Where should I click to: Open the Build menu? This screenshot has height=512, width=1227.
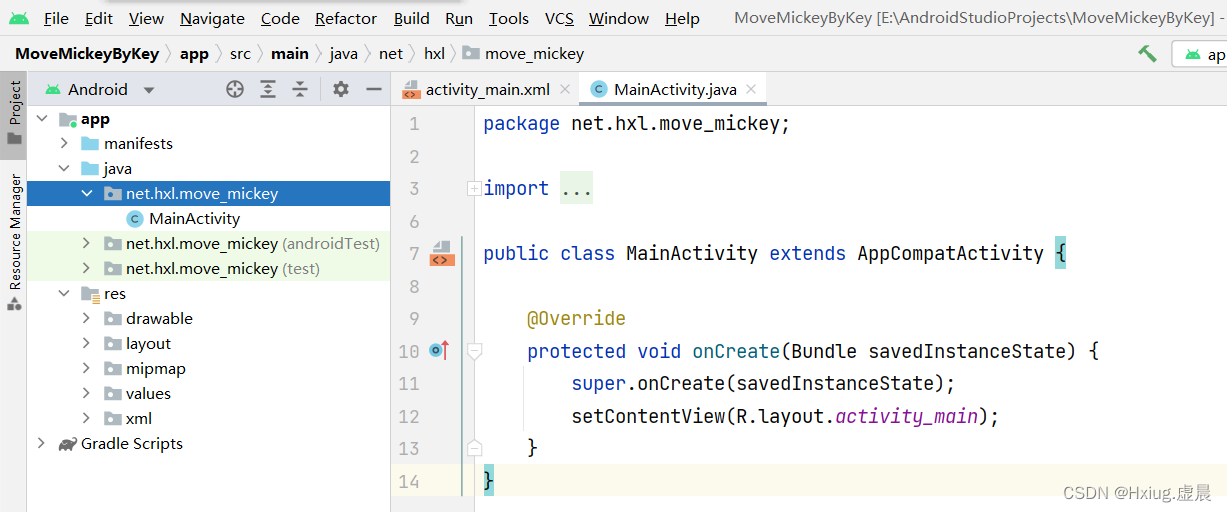coord(411,18)
